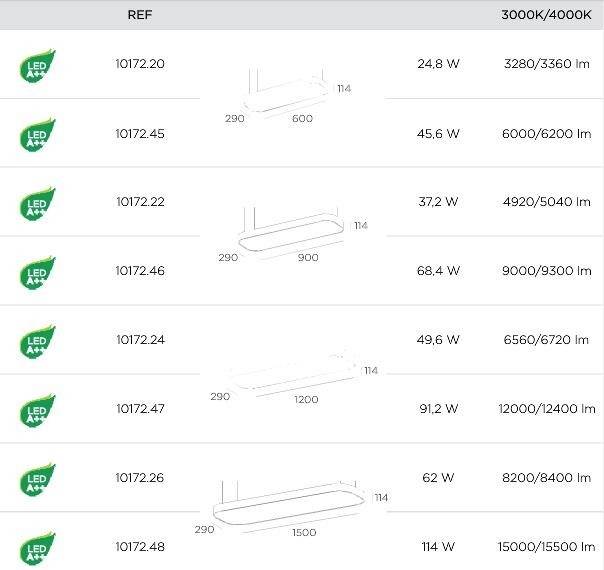
Task: Click the LED A++ leaf beside 10172.47
Action: 37,411
